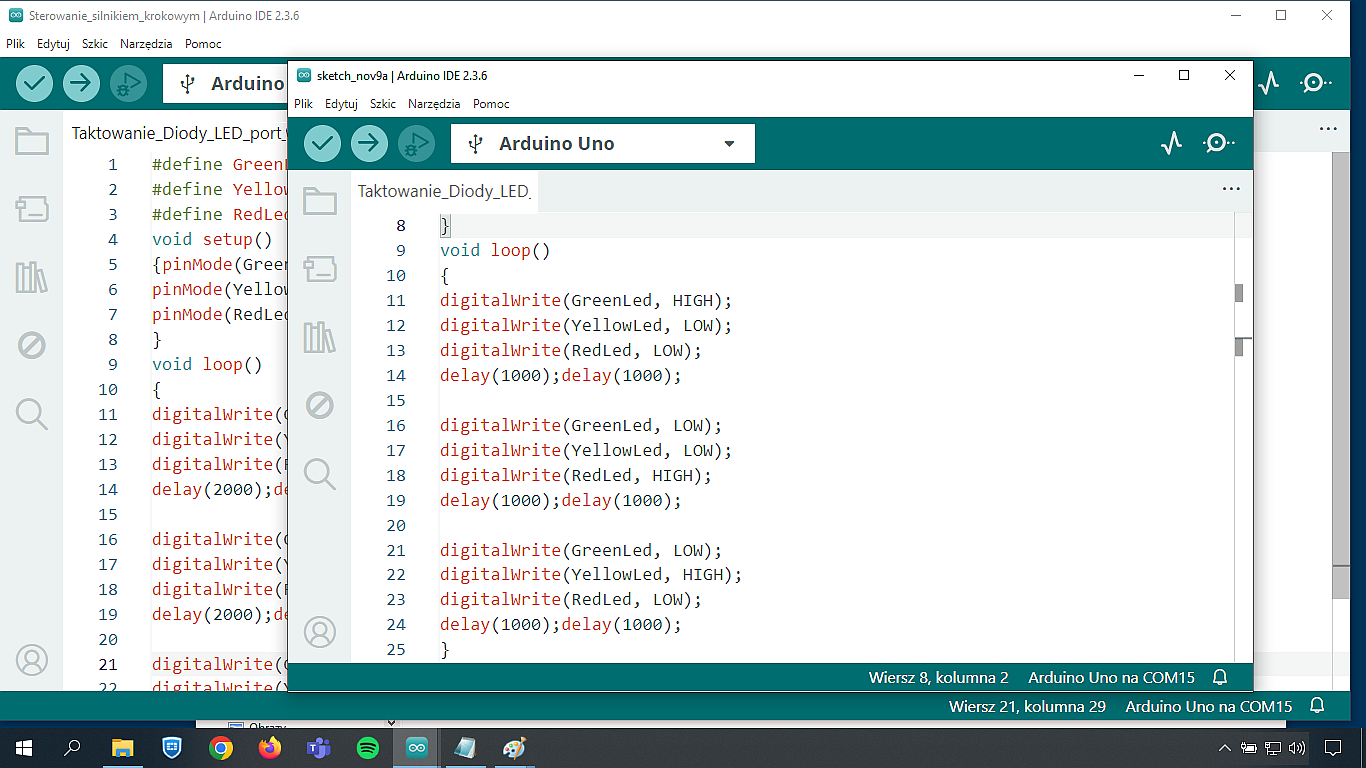The image size is (1366, 768).
Task: Start Debug in sketch_nov9a window toolbar
Action: tap(416, 144)
